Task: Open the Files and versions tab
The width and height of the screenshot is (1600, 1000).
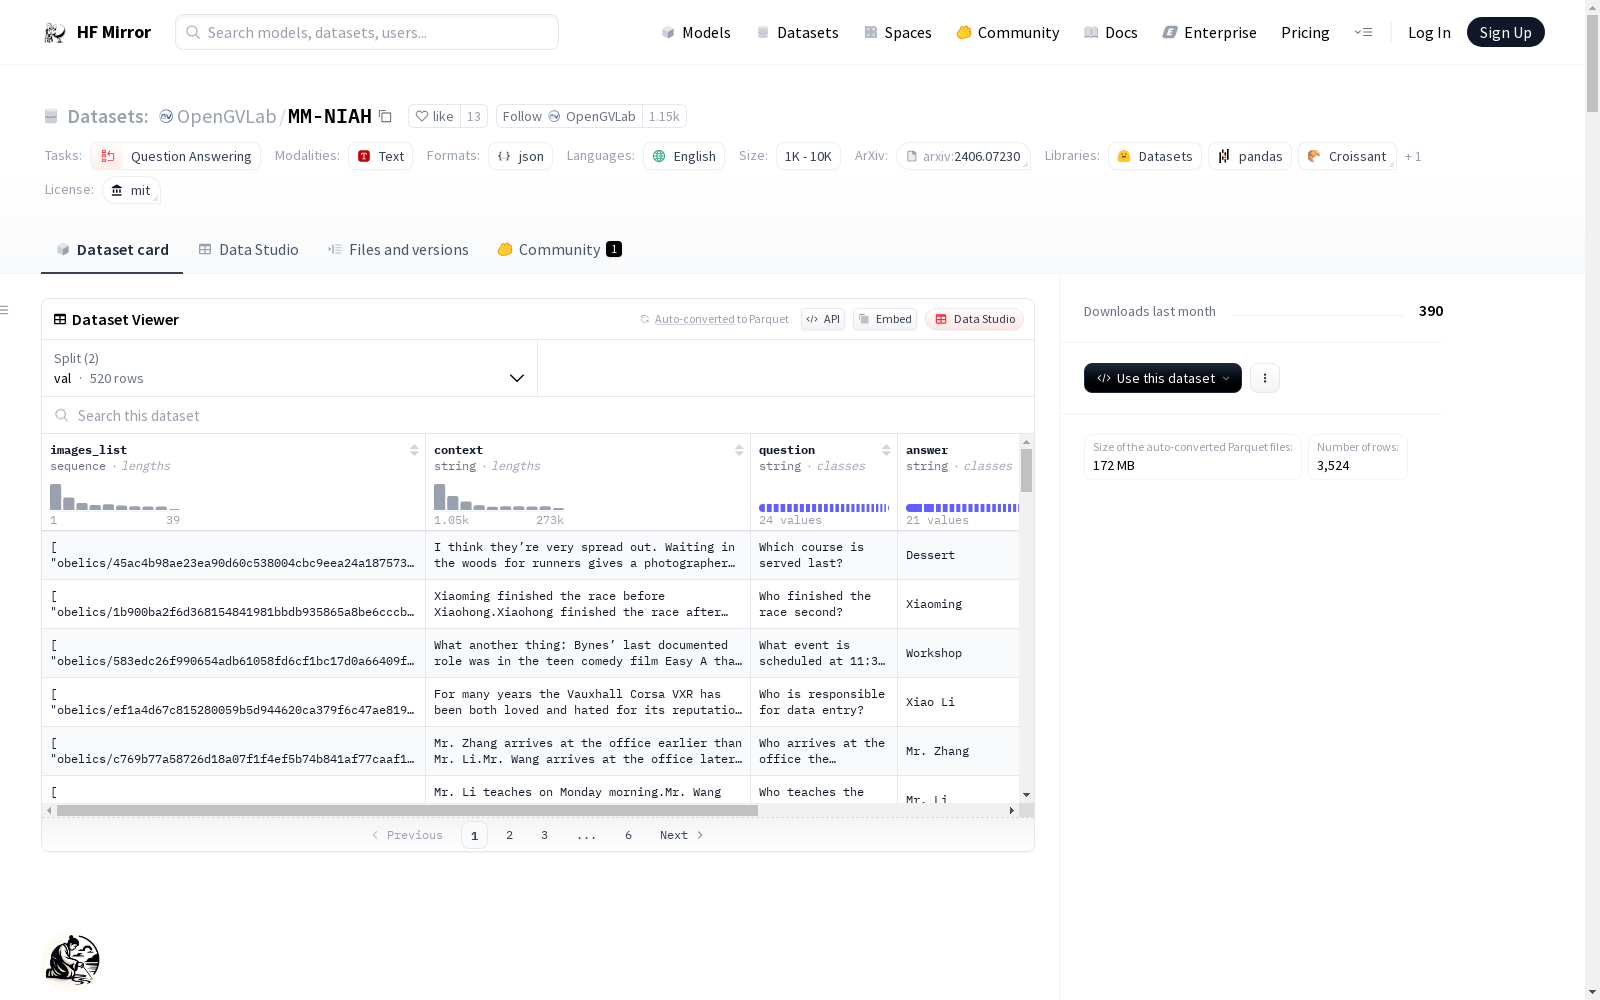Action: 398,250
